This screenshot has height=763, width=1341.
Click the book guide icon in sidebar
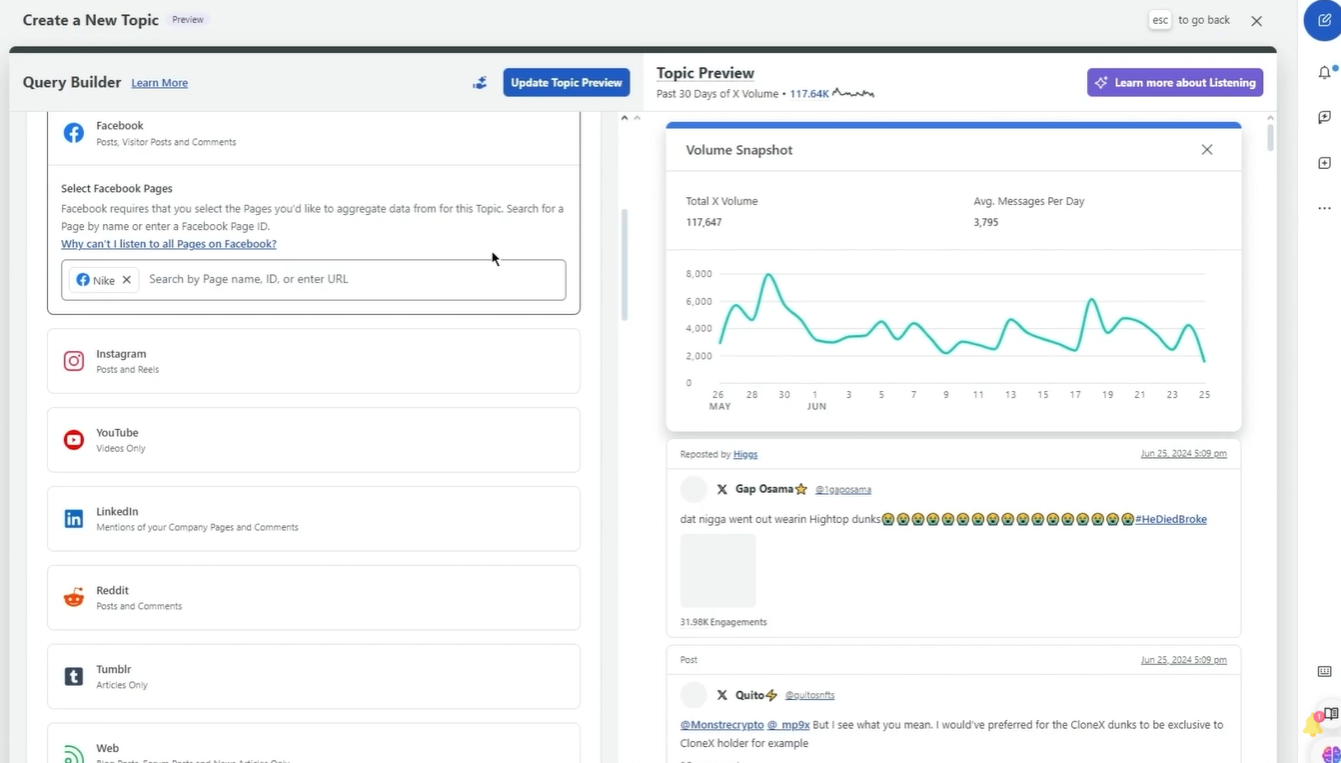click(1331, 714)
